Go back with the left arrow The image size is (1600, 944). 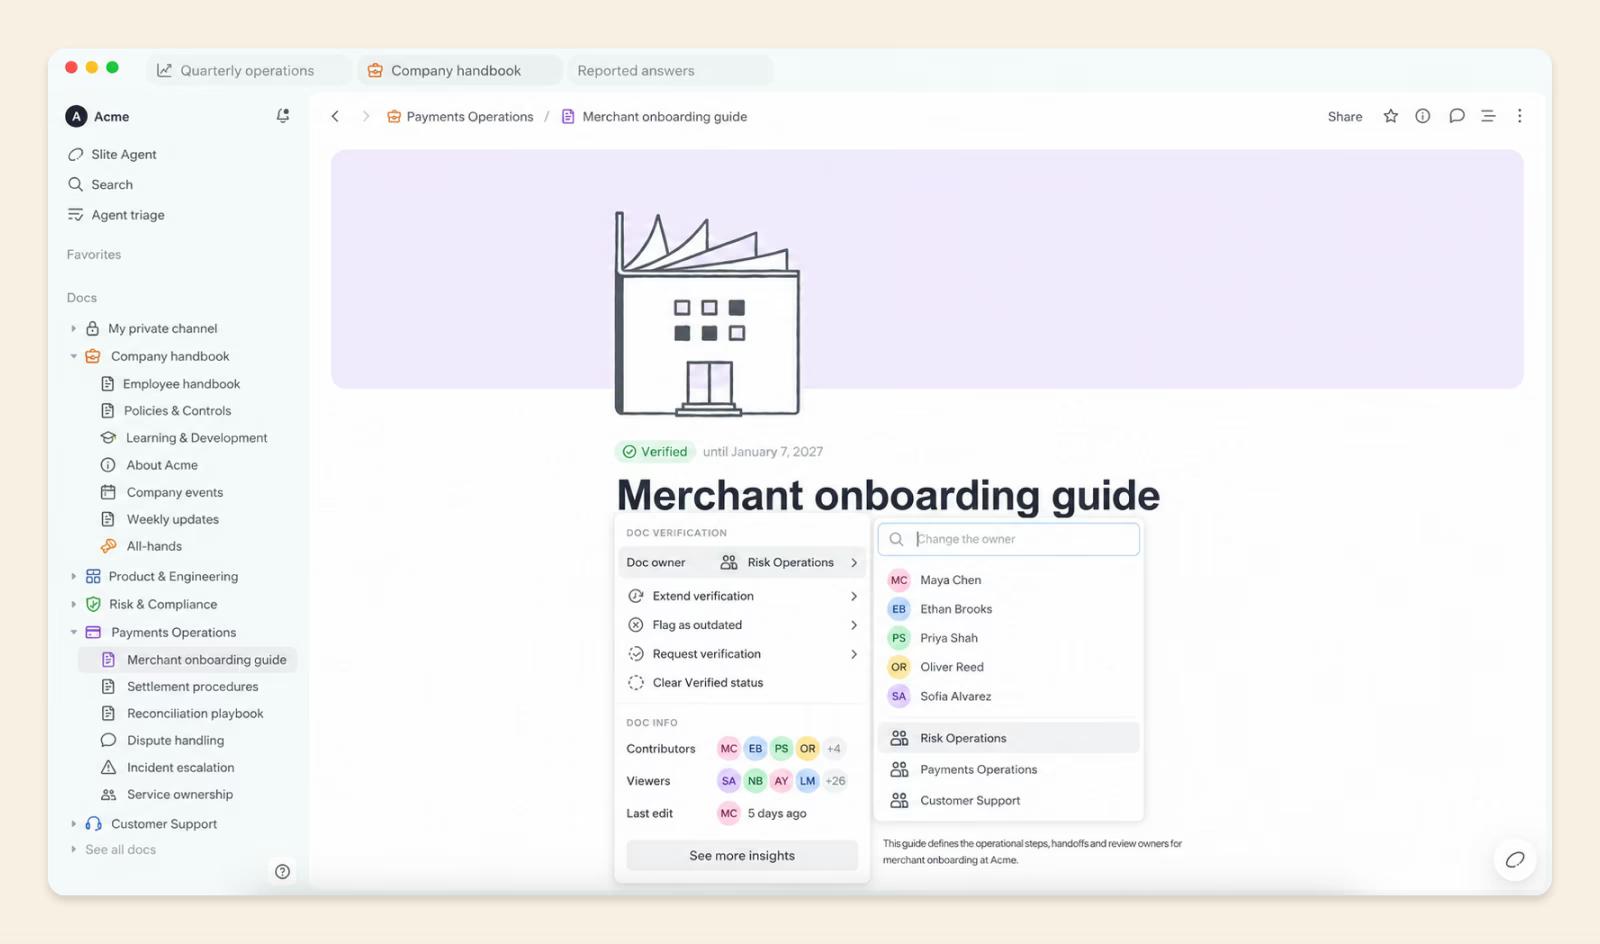[x=335, y=116]
